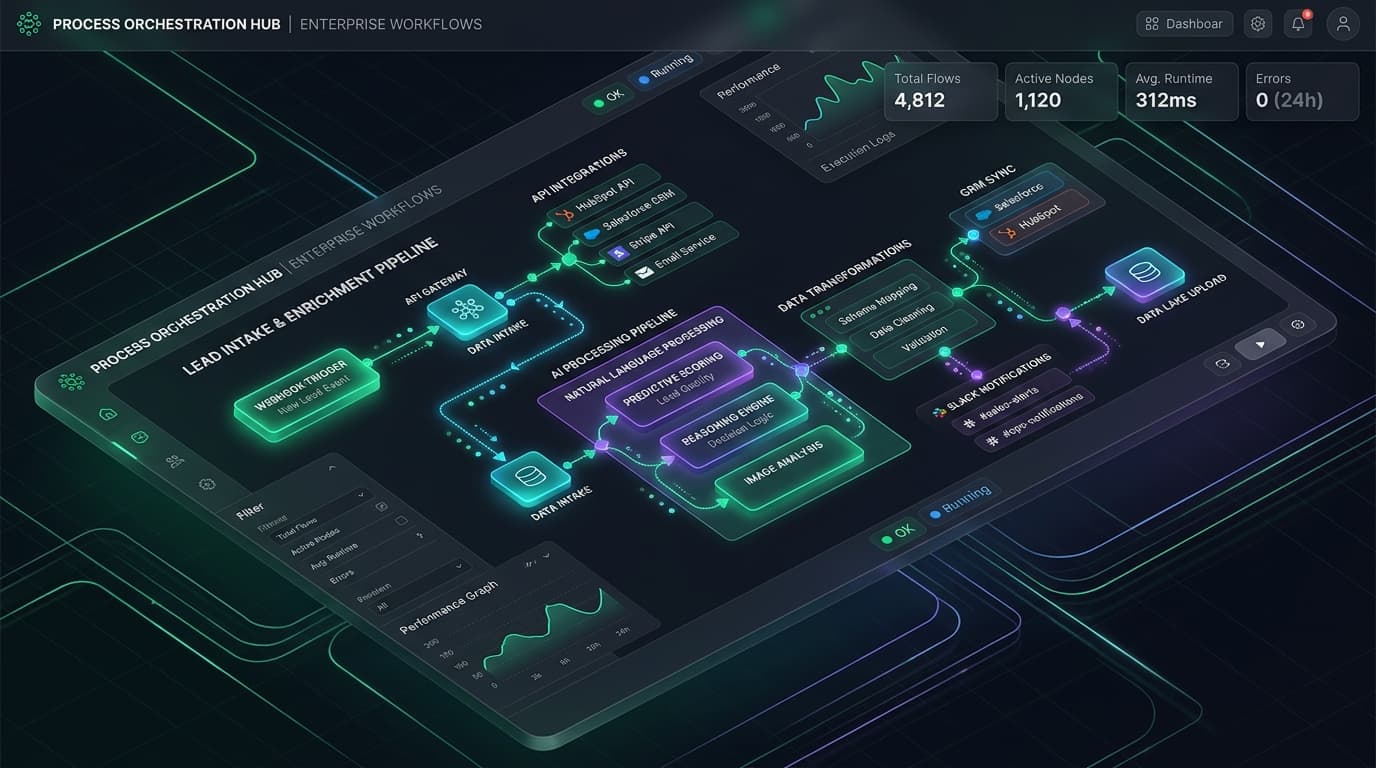Open settings gear in the top header
The height and width of the screenshot is (768, 1376).
(1258, 24)
